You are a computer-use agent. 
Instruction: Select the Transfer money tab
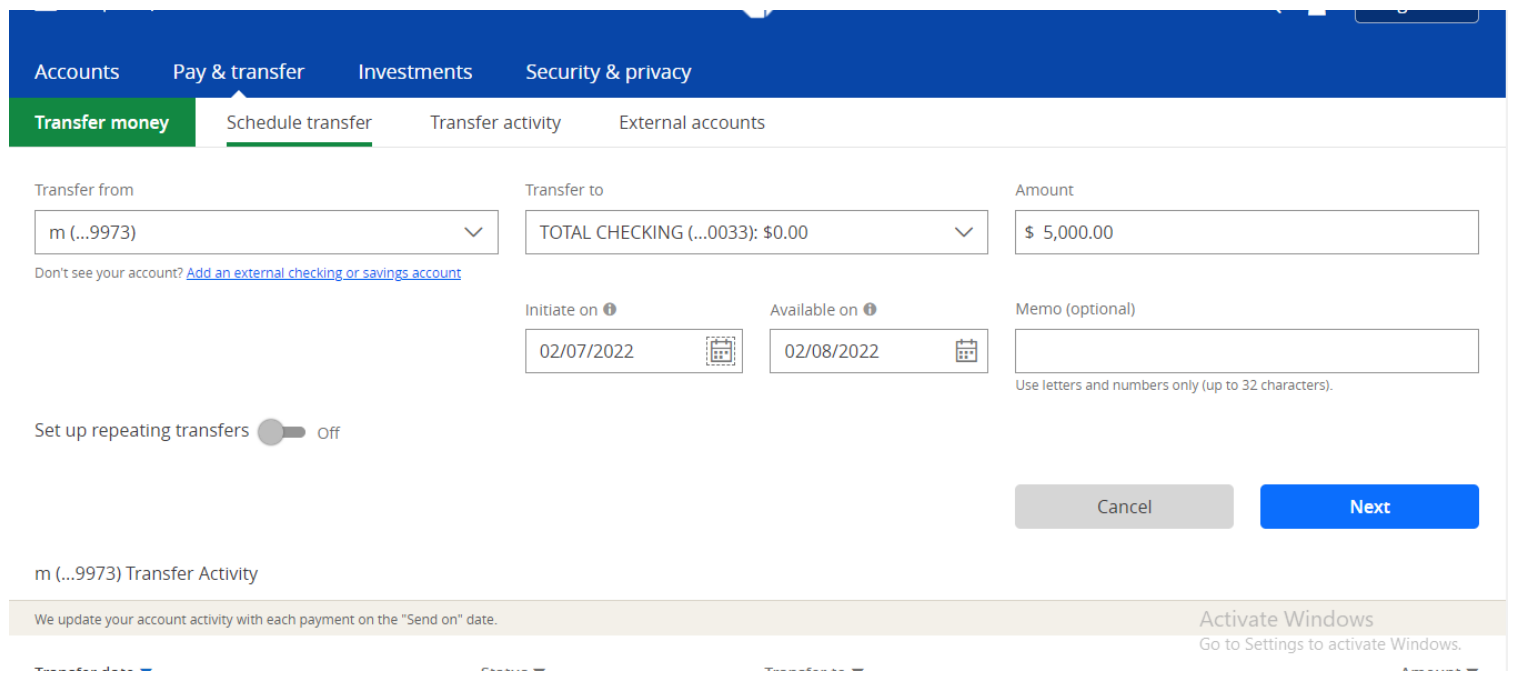102,123
